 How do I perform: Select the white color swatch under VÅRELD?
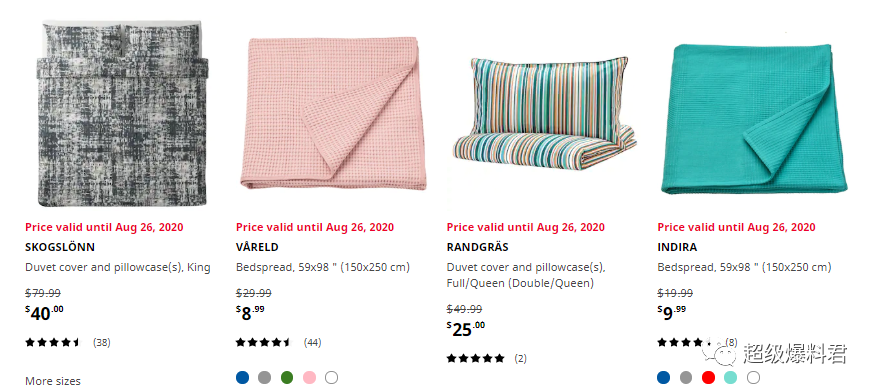click(331, 378)
